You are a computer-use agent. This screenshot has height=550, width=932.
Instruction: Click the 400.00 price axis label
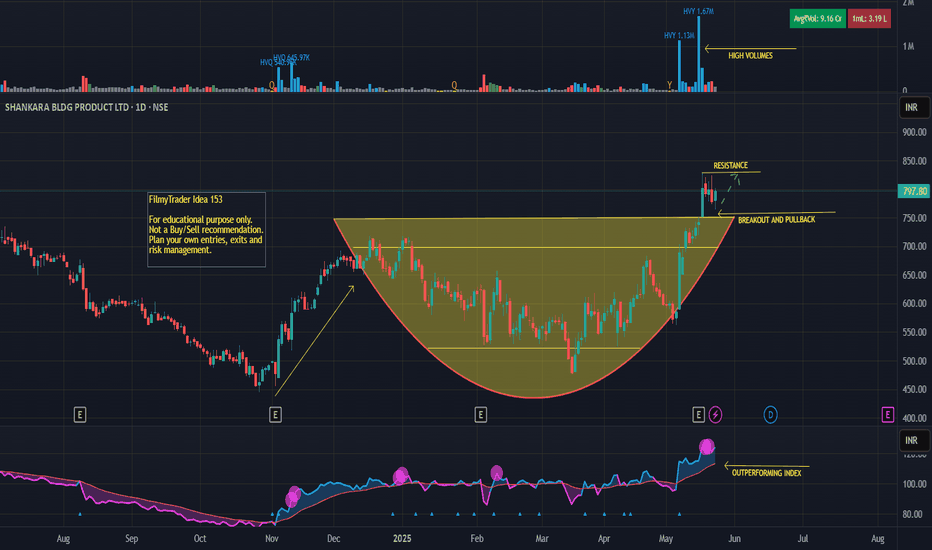914,418
